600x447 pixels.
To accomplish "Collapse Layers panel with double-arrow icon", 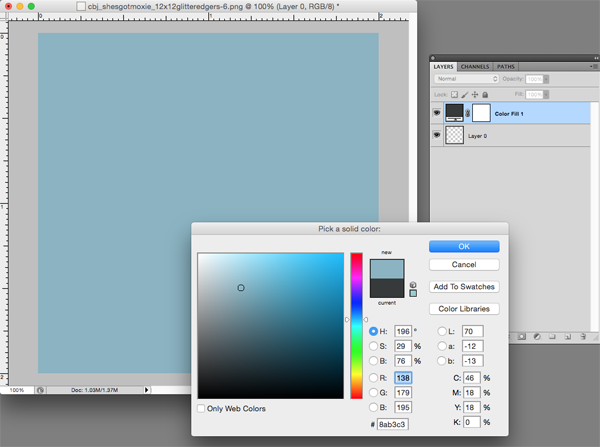I will (x=596, y=58).
